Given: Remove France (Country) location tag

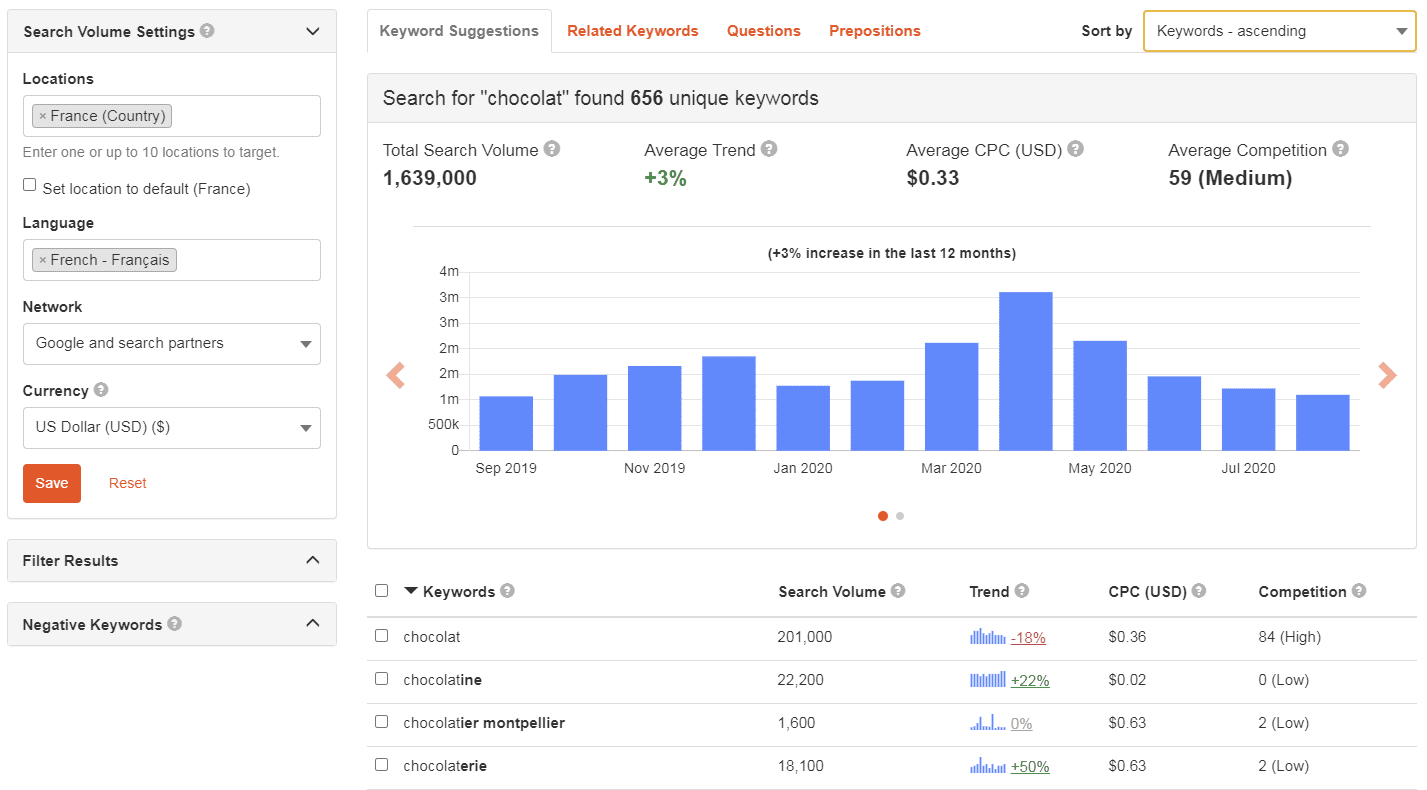Looking at the screenshot, I should coord(42,116).
